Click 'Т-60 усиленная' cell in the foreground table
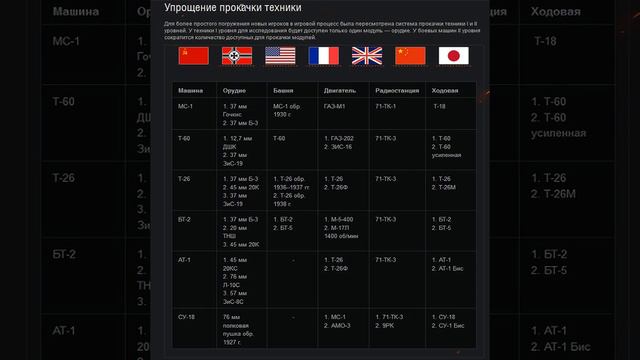 [447, 151]
